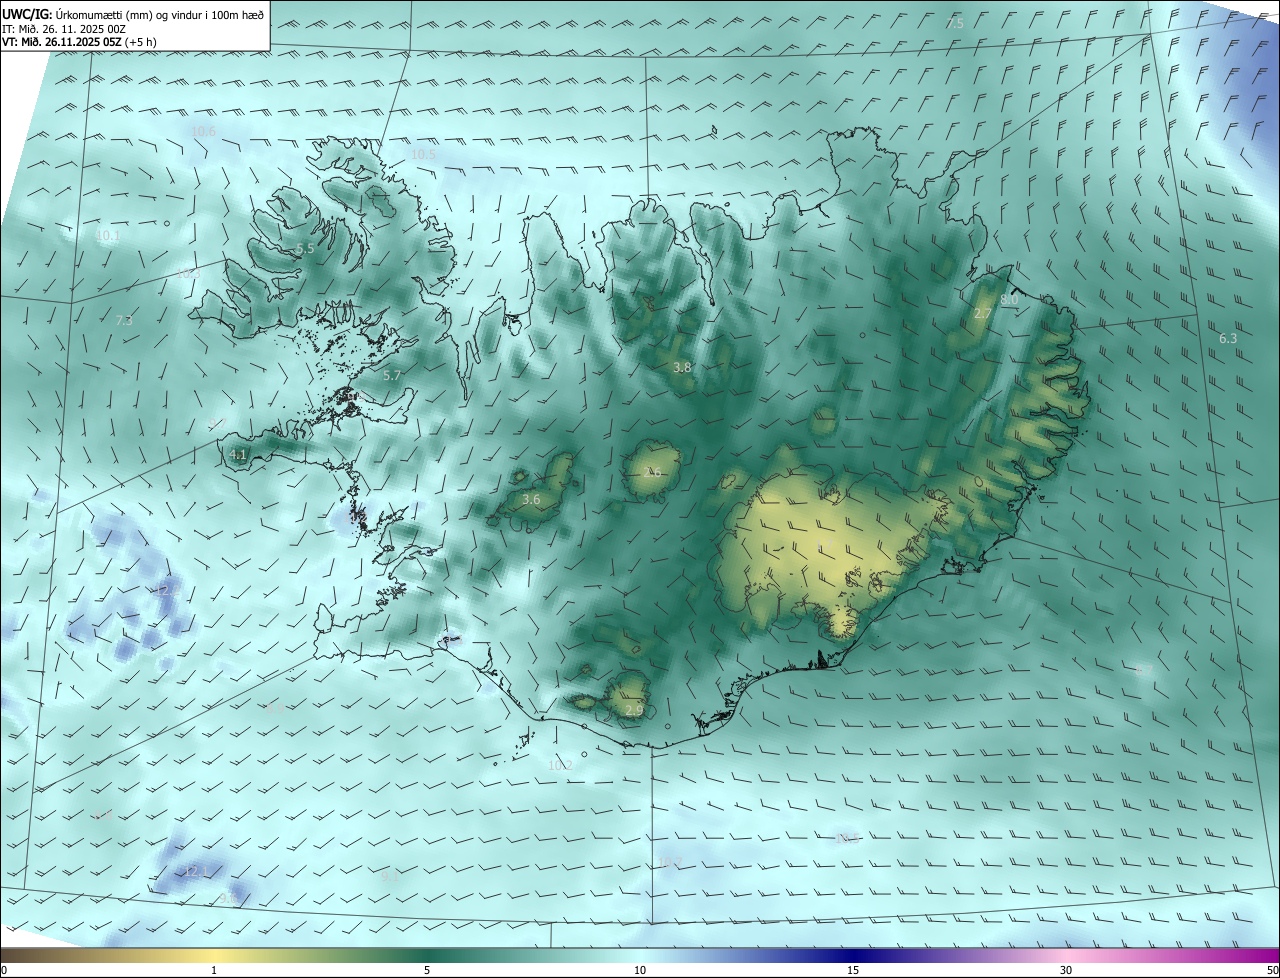Click the 7.3 value on the map

pyautogui.click(x=124, y=321)
